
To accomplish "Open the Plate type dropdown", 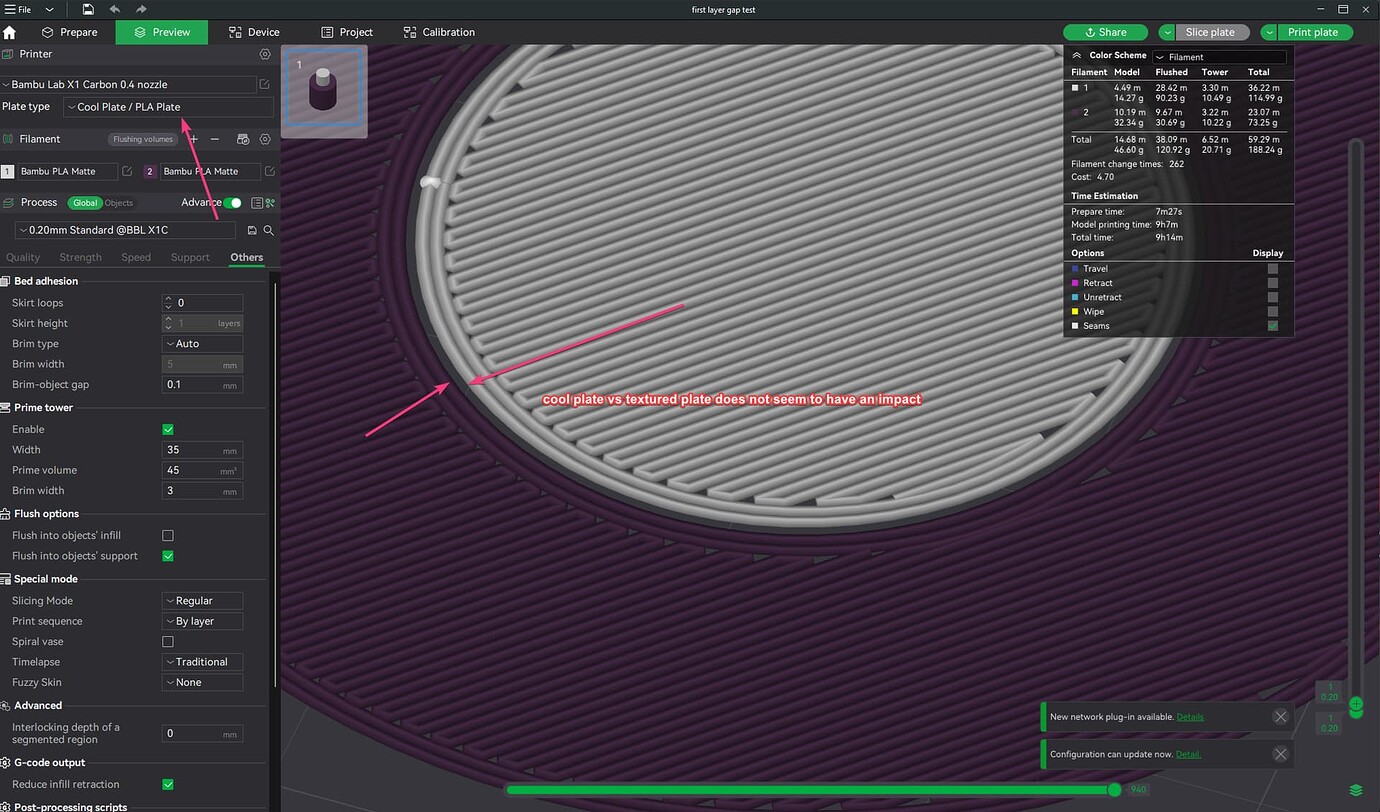I will [x=168, y=107].
